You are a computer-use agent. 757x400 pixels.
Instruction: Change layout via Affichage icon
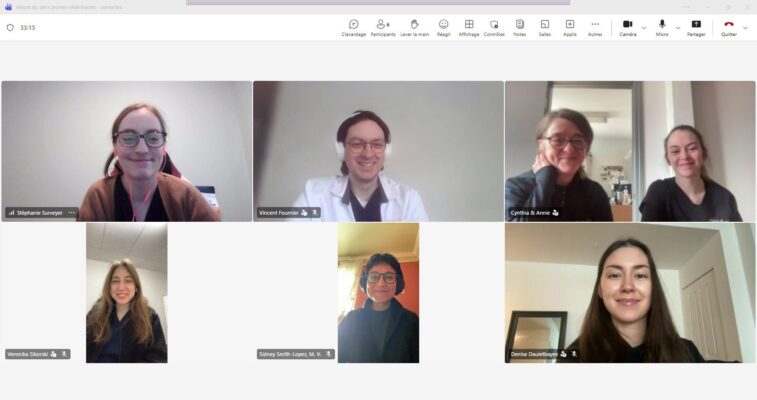click(x=469, y=27)
